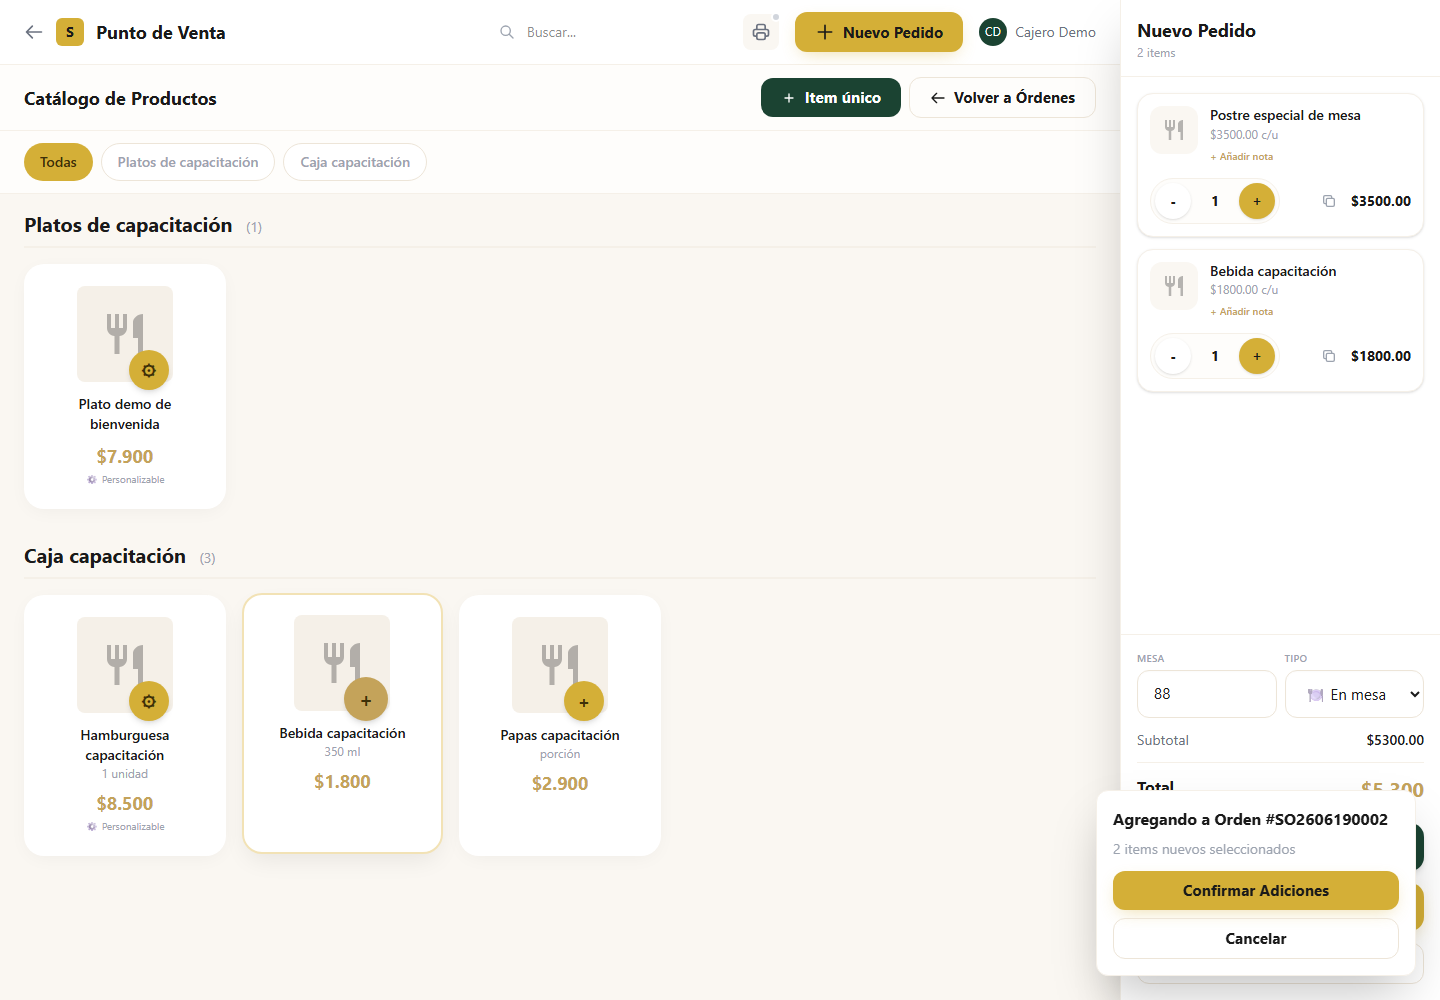Click the back arrow in header
This screenshot has height=1000, width=1440.
click(x=34, y=32)
